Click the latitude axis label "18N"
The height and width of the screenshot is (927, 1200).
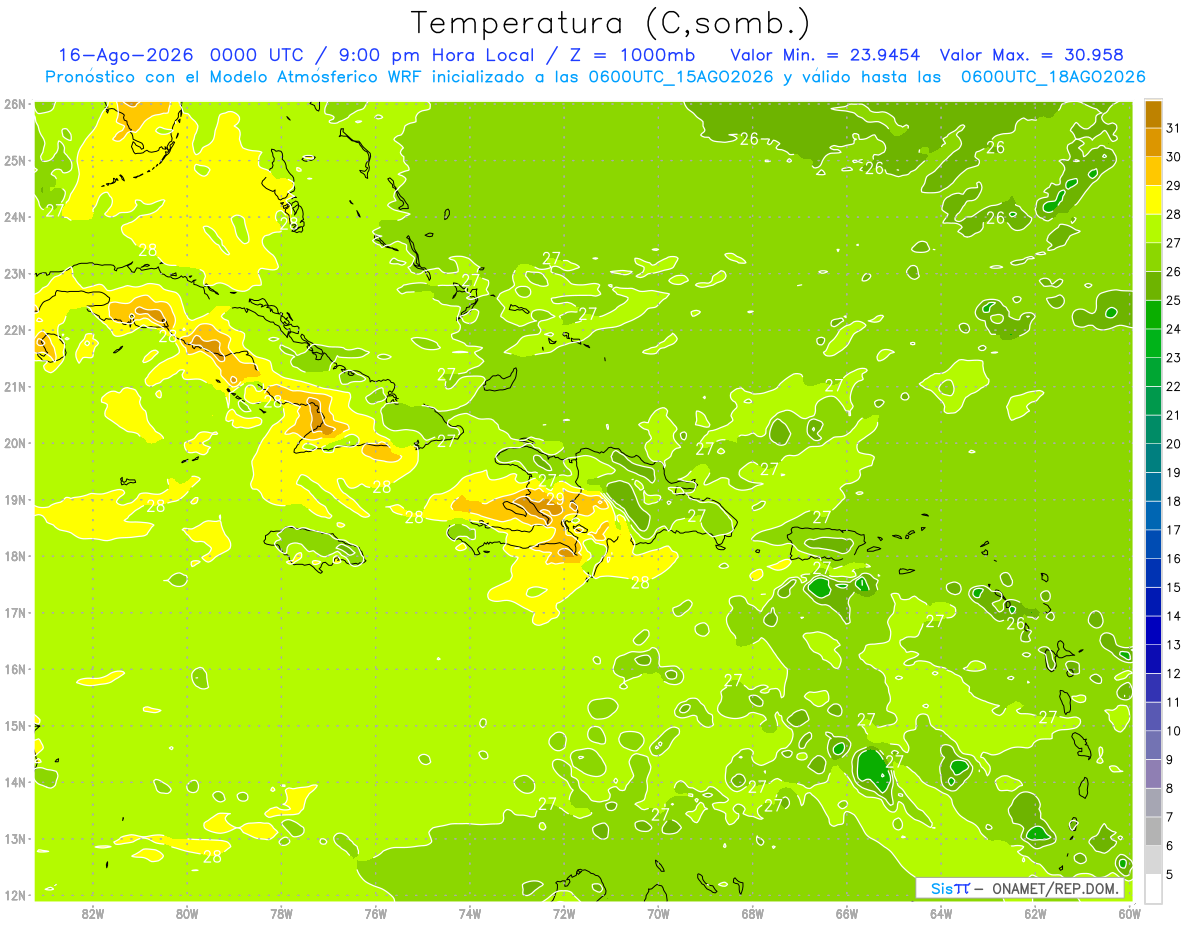click(15, 556)
